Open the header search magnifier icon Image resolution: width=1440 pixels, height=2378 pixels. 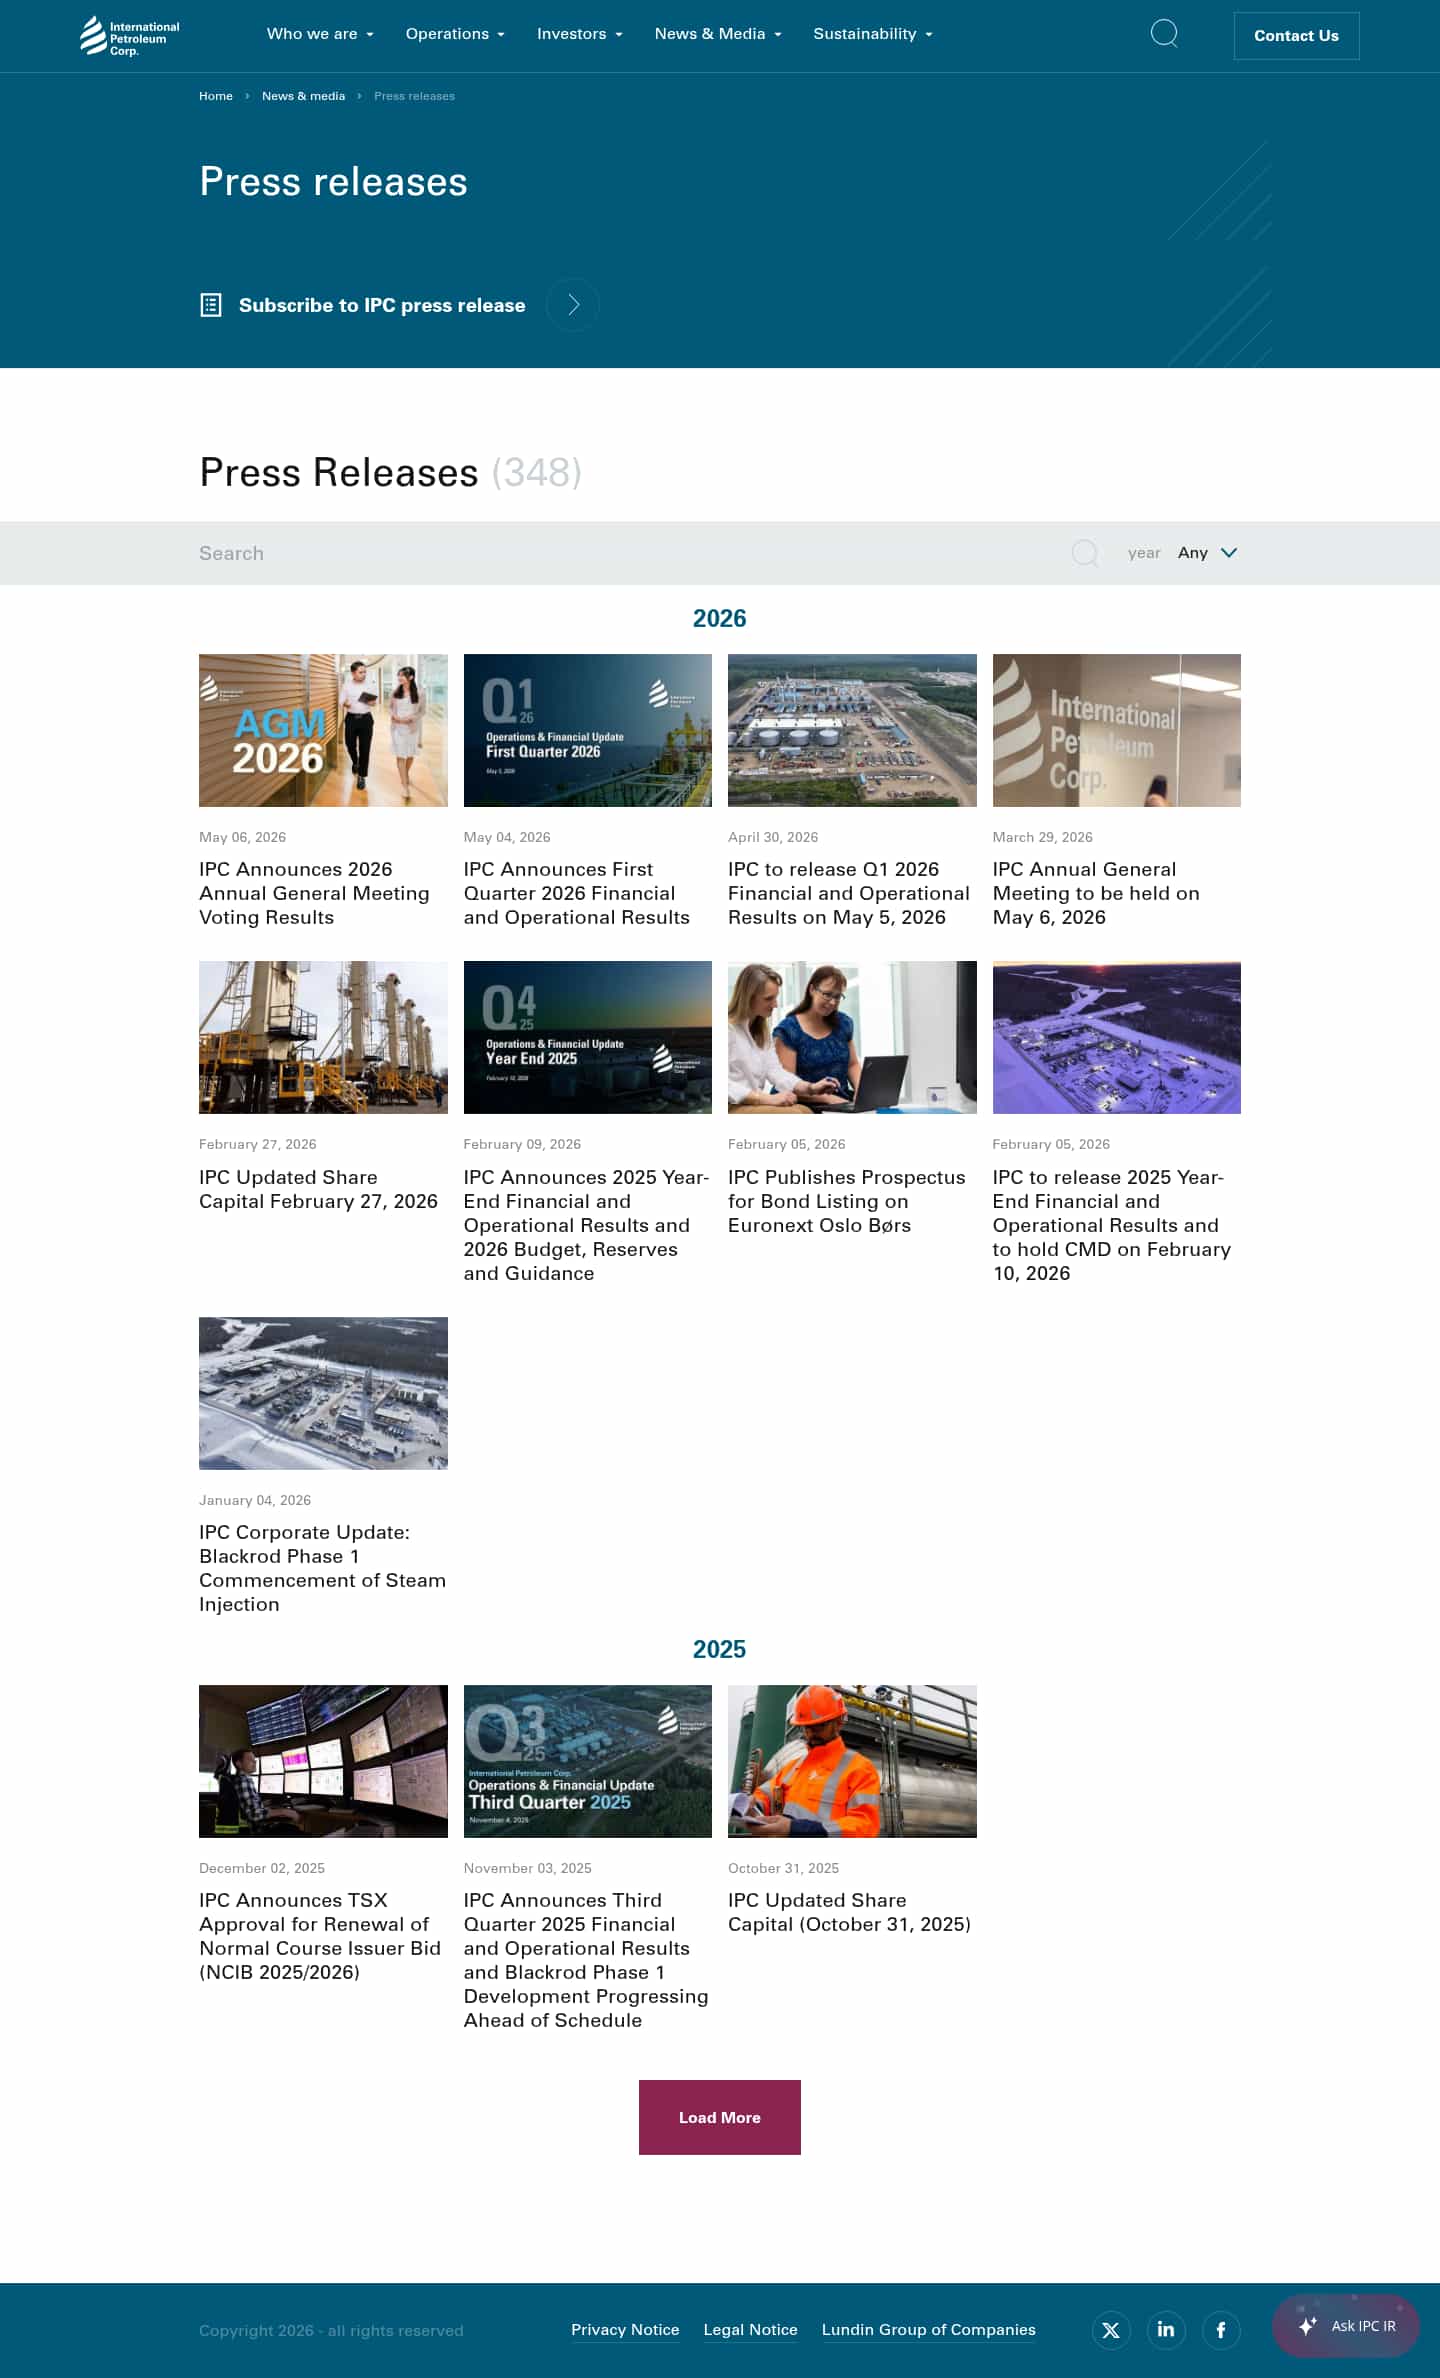[x=1164, y=34]
